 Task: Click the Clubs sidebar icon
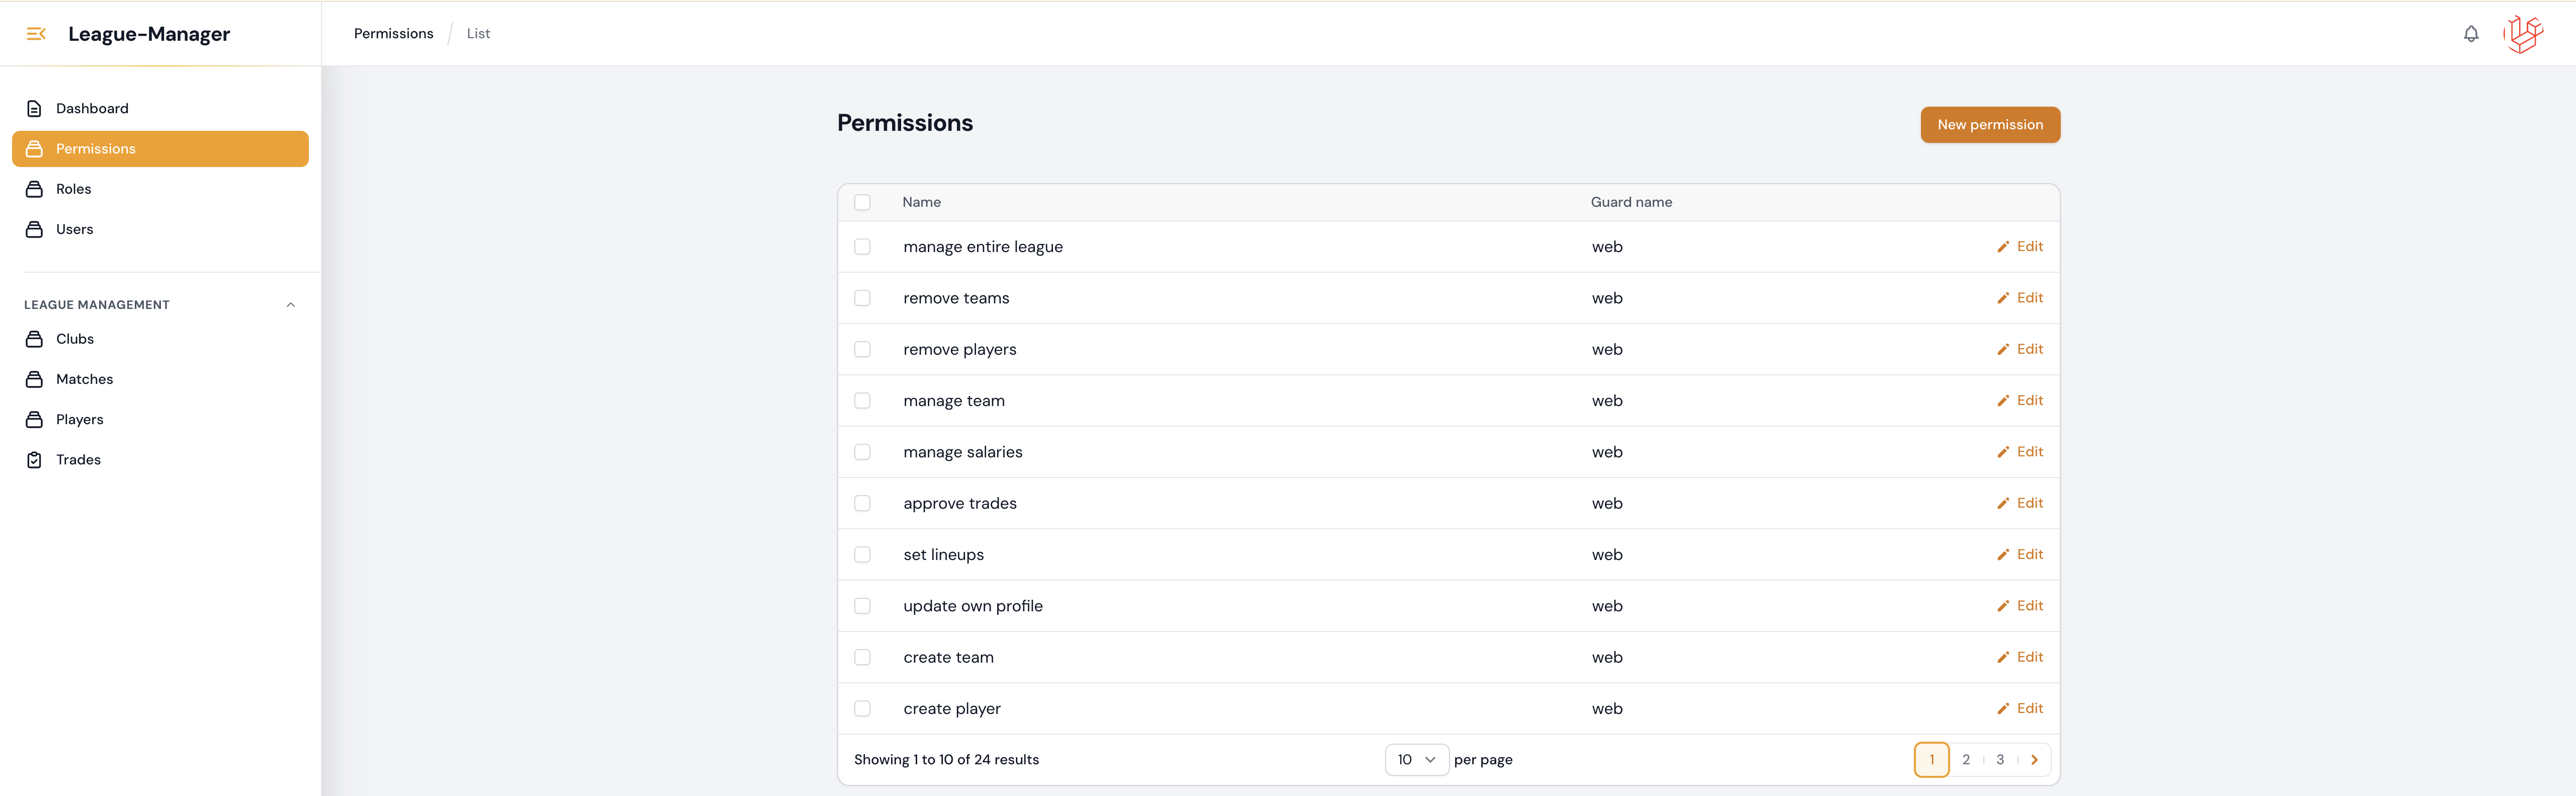[34, 339]
